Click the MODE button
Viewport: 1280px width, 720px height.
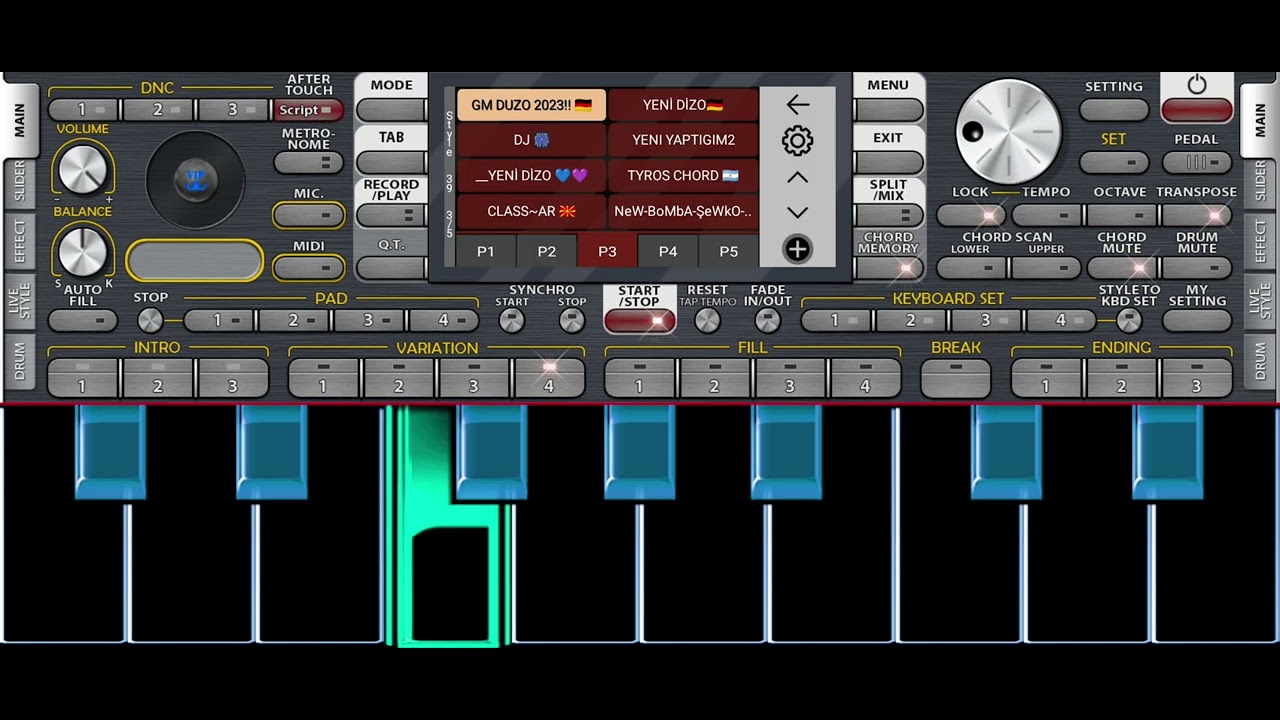pos(391,110)
